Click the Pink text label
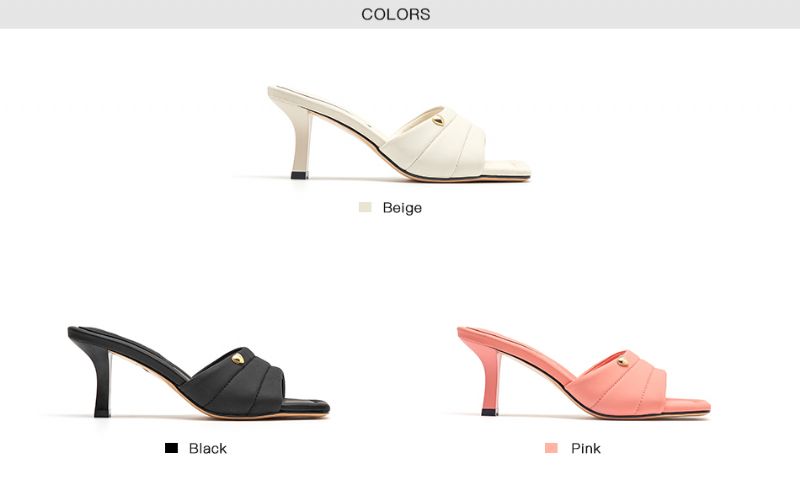 click(x=586, y=448)
